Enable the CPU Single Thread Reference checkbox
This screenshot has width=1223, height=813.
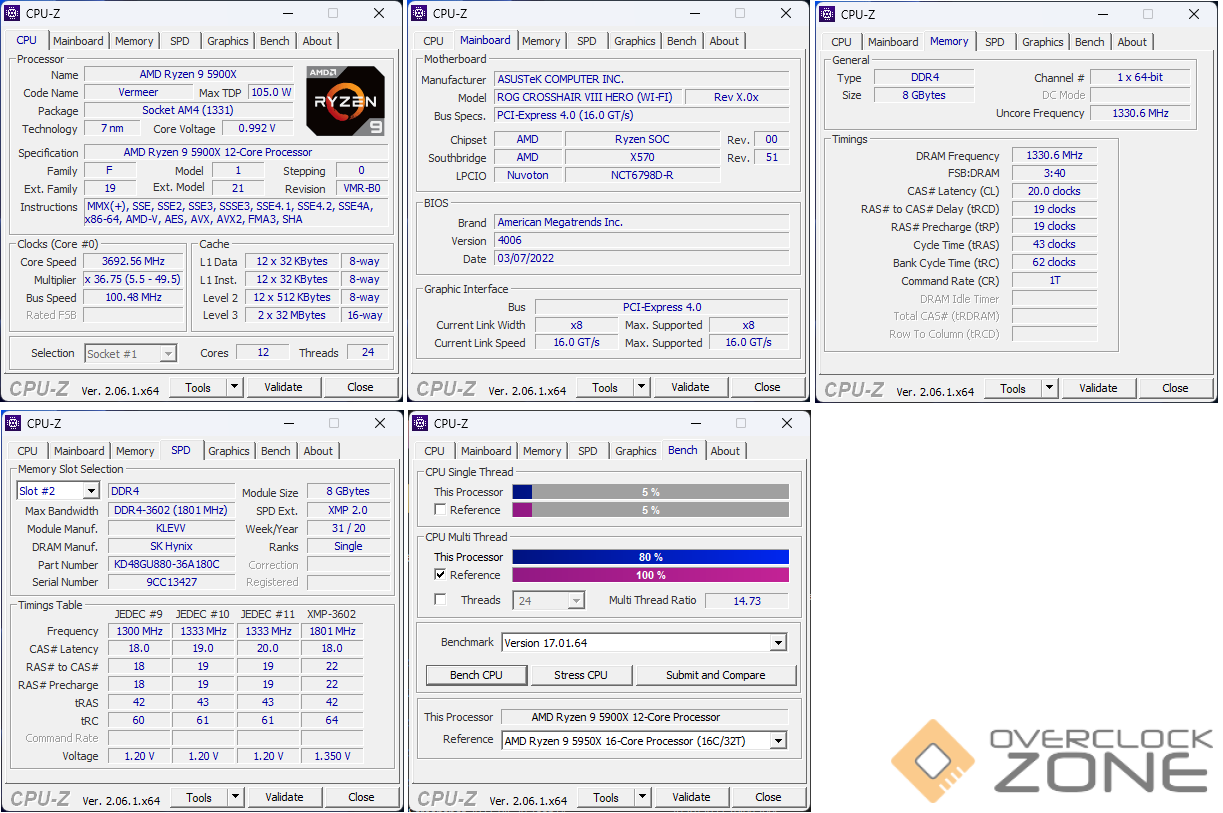[440, 510]
